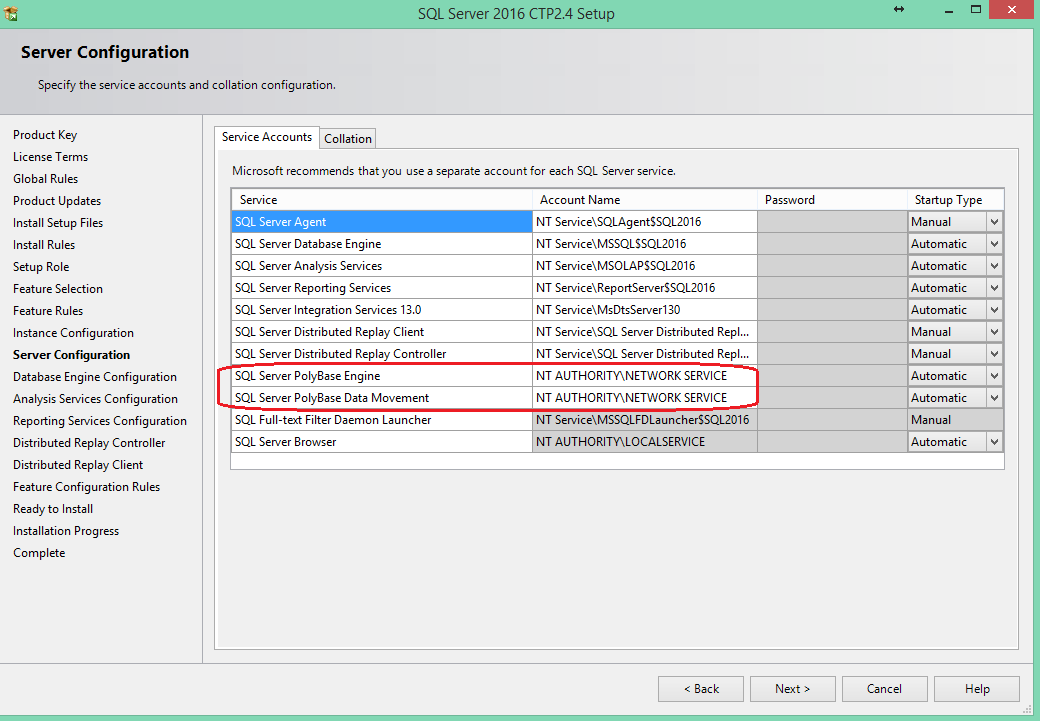This screenshot has height=721, width=1040.
Task: Click Global Rules in the setup steps
Action: pyautogui.click(x=46, y=178)
